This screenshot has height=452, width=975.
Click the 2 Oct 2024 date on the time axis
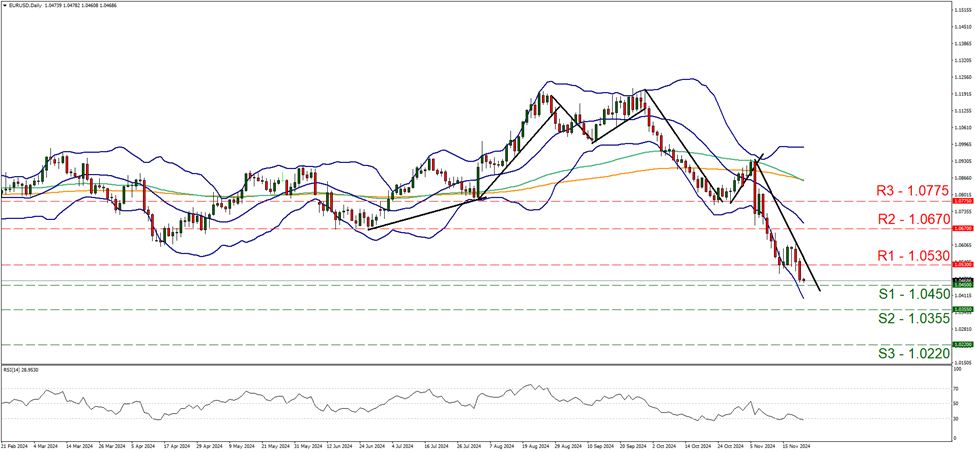pyautogui.click(x=665, y=446)
